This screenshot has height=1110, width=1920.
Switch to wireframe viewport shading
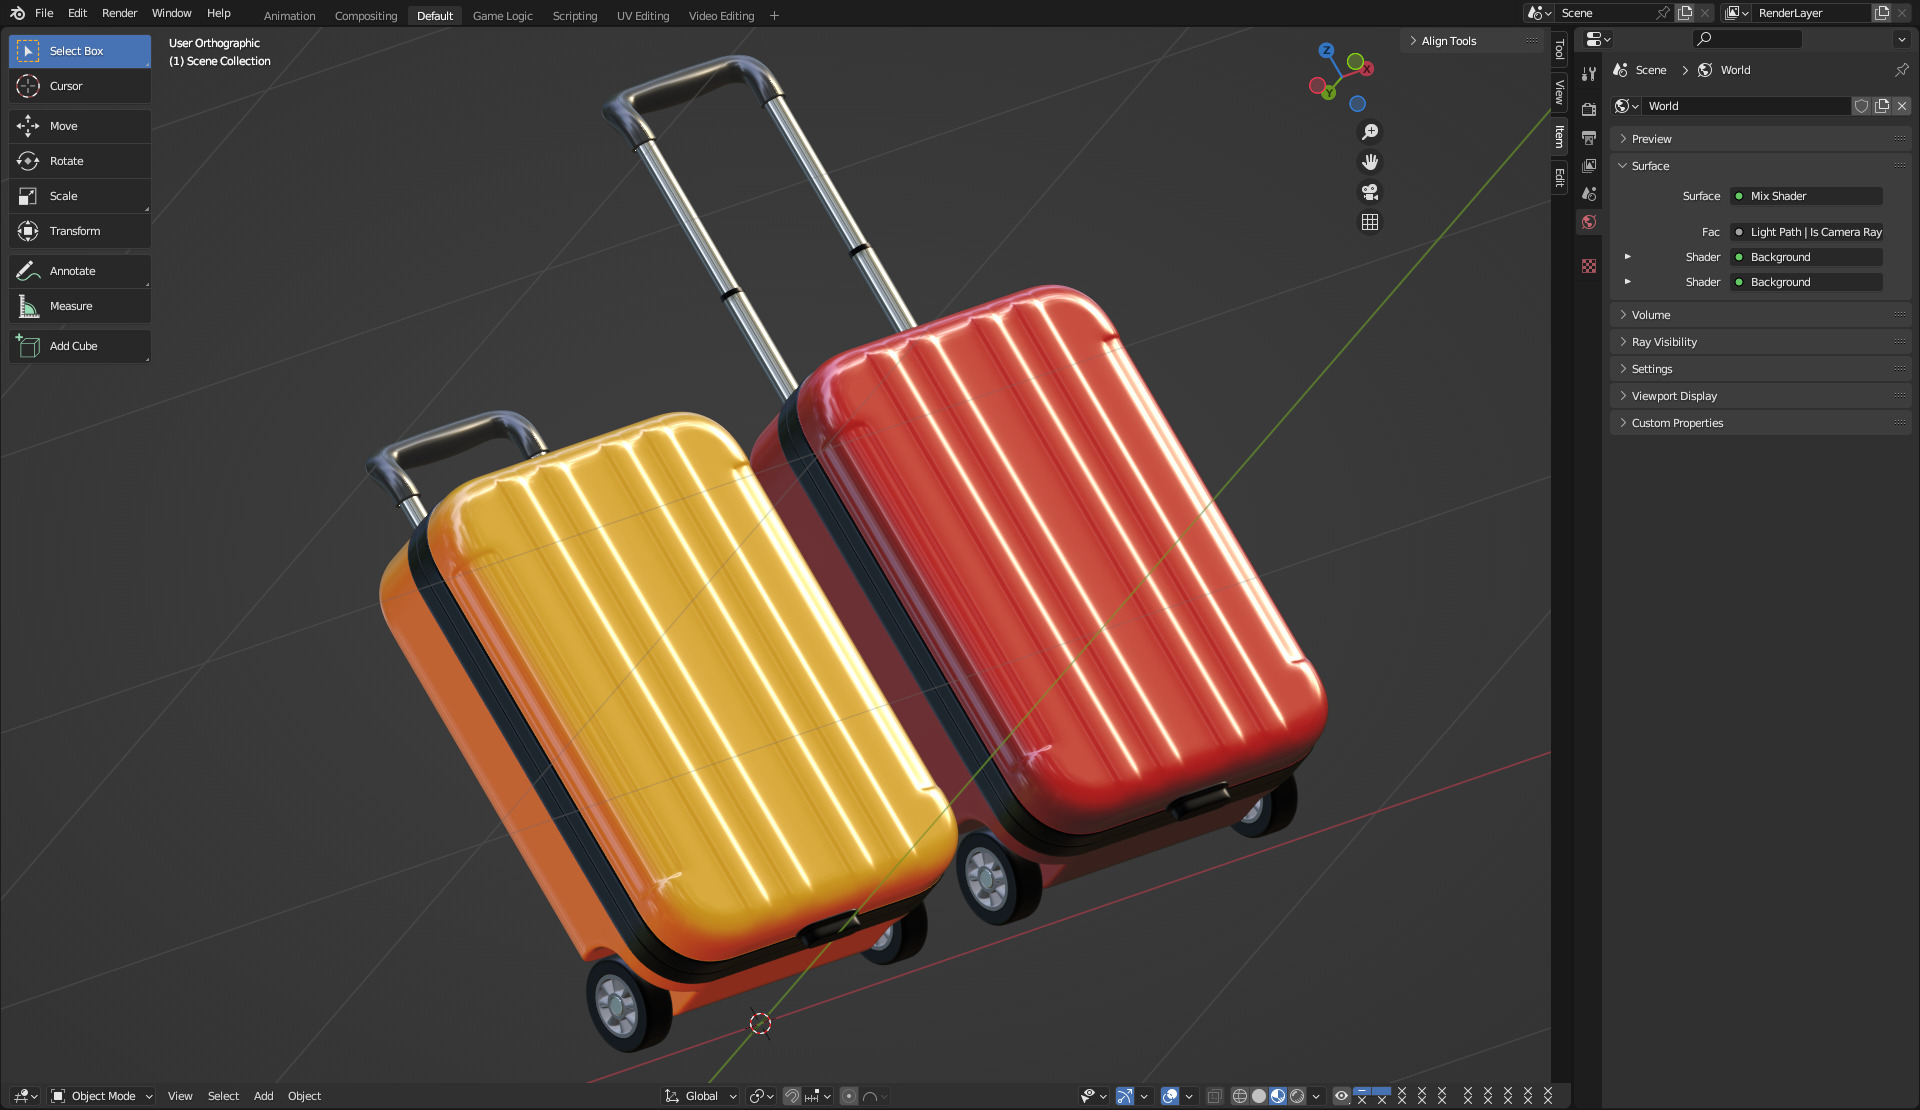point(1240,1096)
